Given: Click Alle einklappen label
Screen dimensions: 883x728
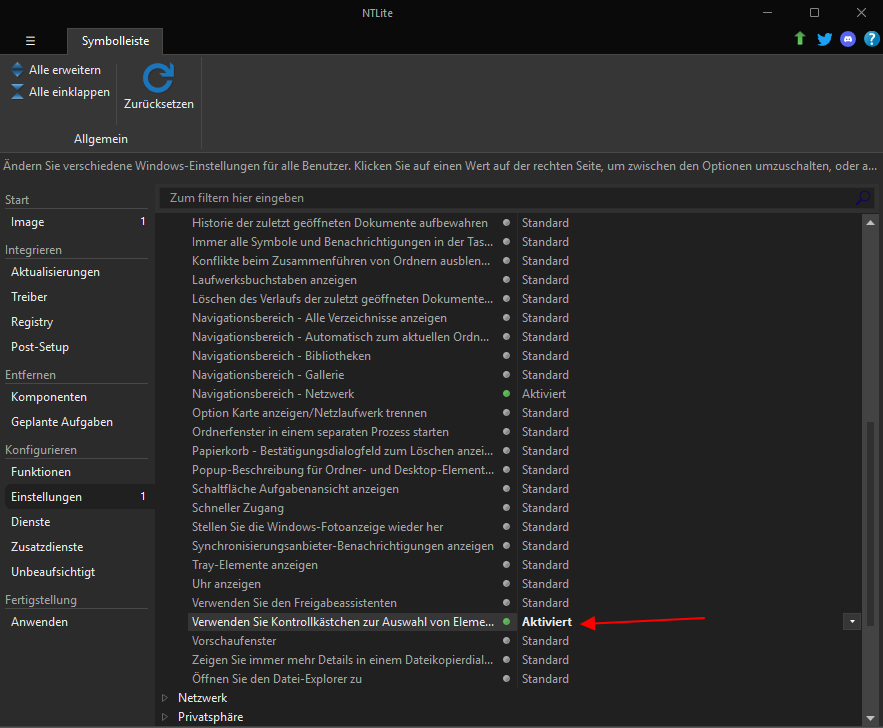Looking at the screenshot, I should (69, 92).
